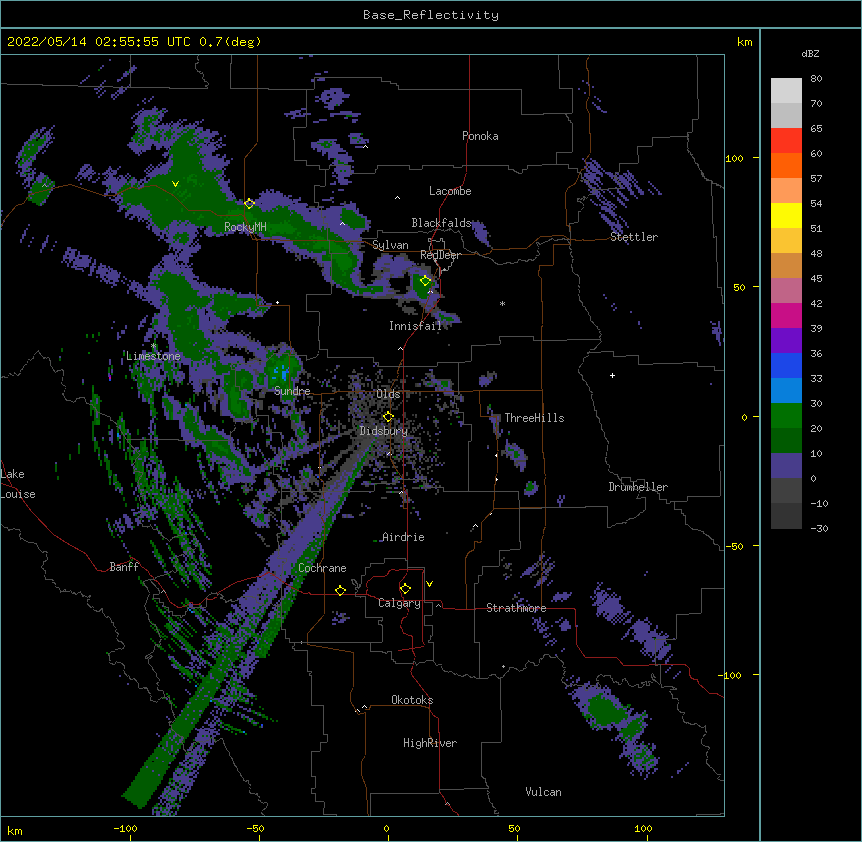Click the Banff label
The image size is (862, 842).
point(124,567)
